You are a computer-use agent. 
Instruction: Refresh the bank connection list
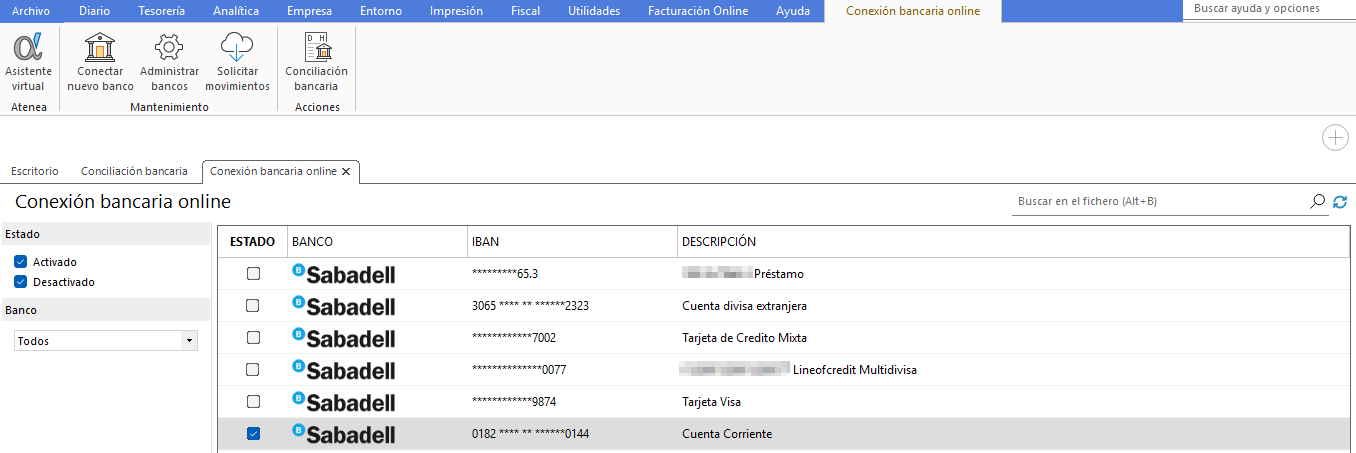click(x=1340, y=202)
